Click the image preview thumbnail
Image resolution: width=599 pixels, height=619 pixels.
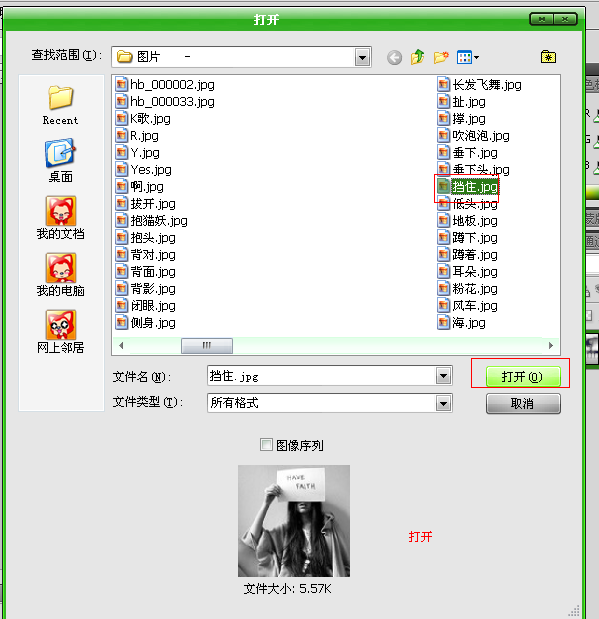click(x=294, y=521)
